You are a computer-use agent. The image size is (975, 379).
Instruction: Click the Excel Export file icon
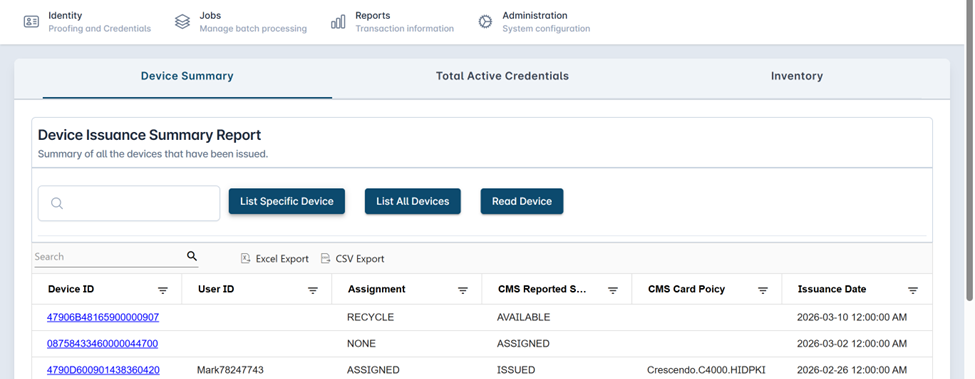[246, 258]
